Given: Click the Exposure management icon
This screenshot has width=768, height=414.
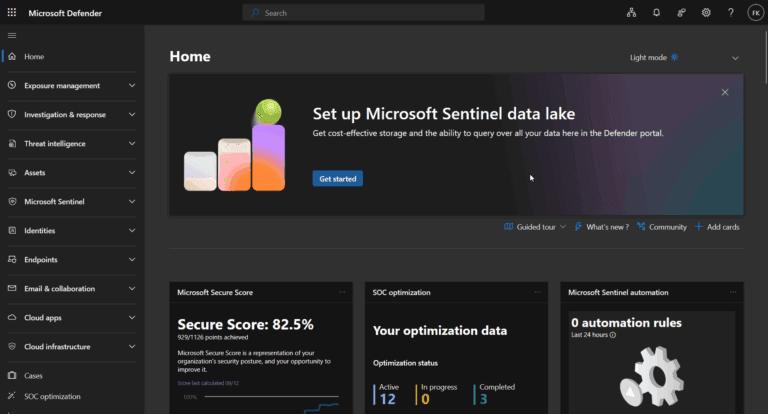Looking at the screenshot, I should click(x=12, y=85).
